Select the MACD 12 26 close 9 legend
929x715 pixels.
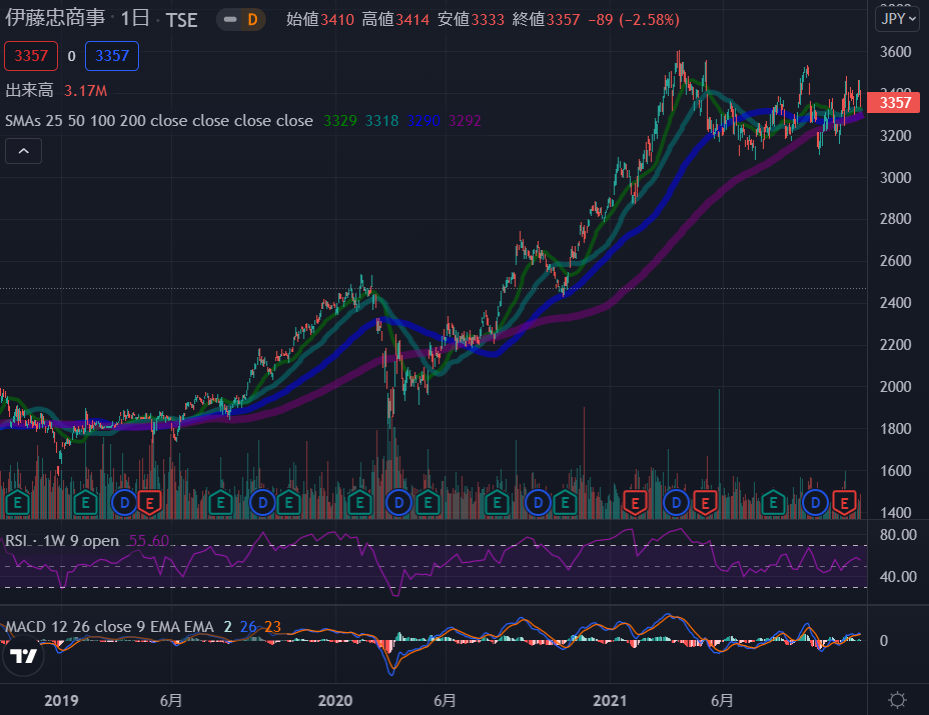tap(110, 626)
